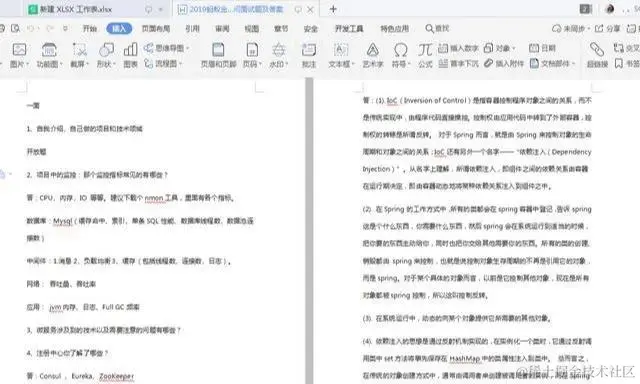Click the 文本框 text box icon
This screenshot has height=384, width=640.
[341, 50]
